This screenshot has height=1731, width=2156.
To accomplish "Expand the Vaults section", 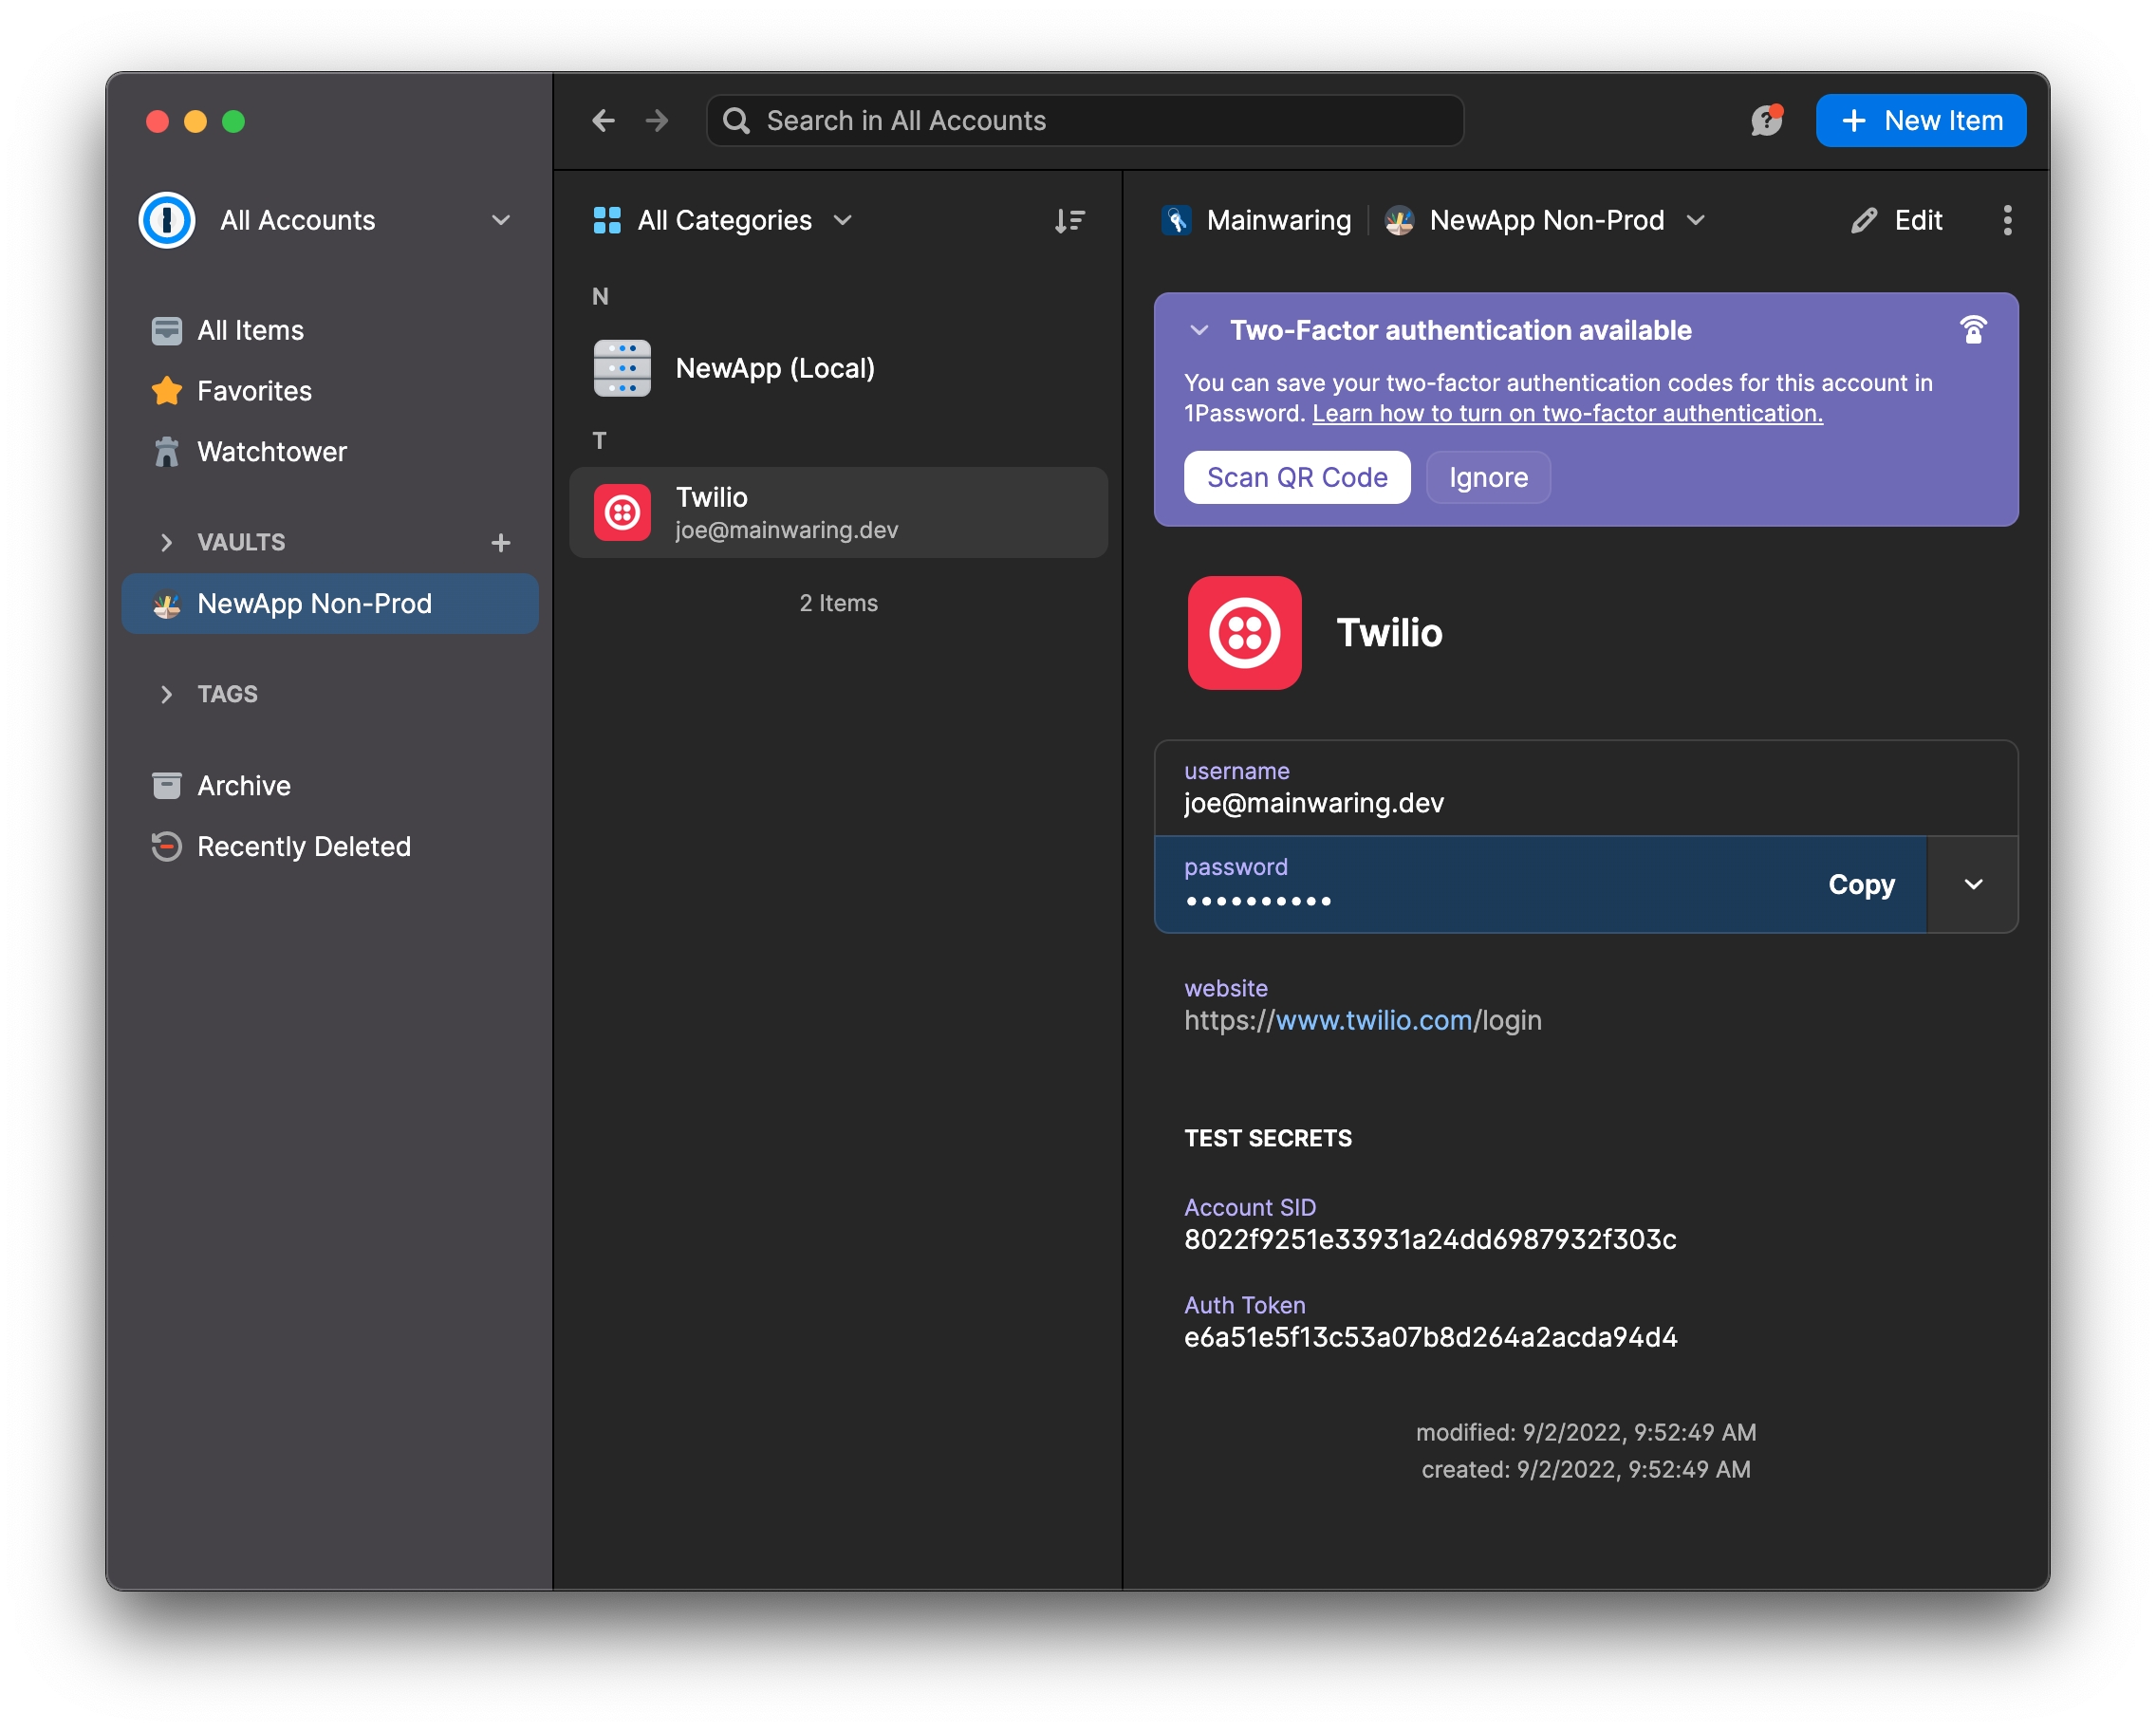I will click(166, 542).
